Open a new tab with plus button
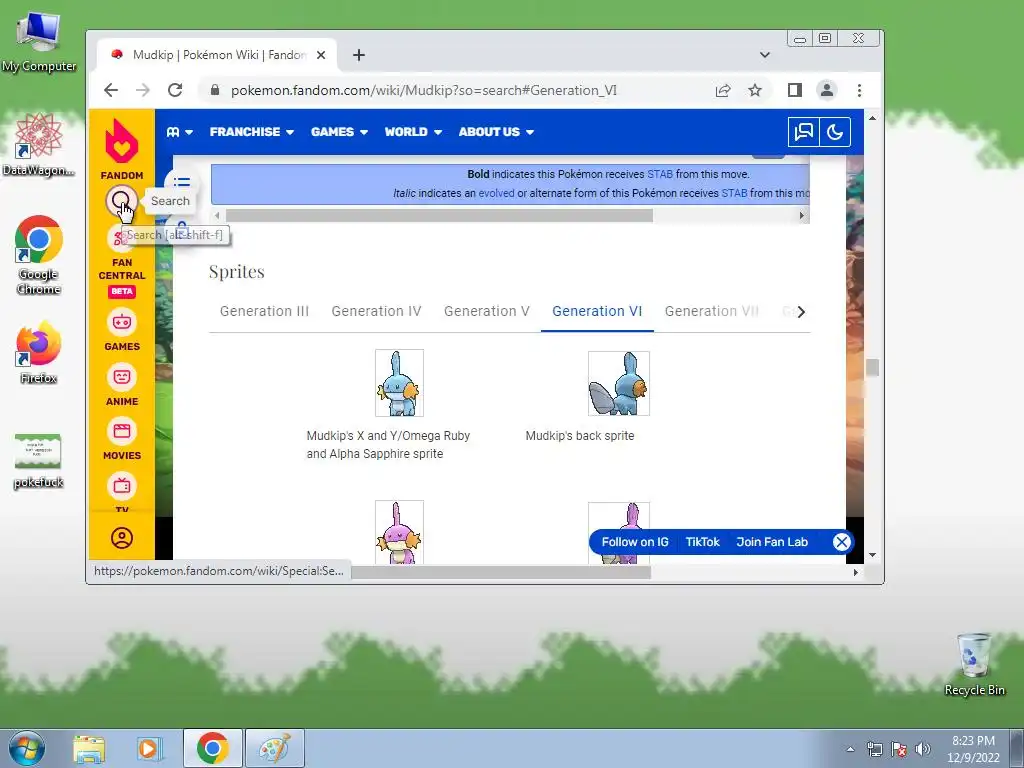1024x768 pixels. click(x=359, y=55)
